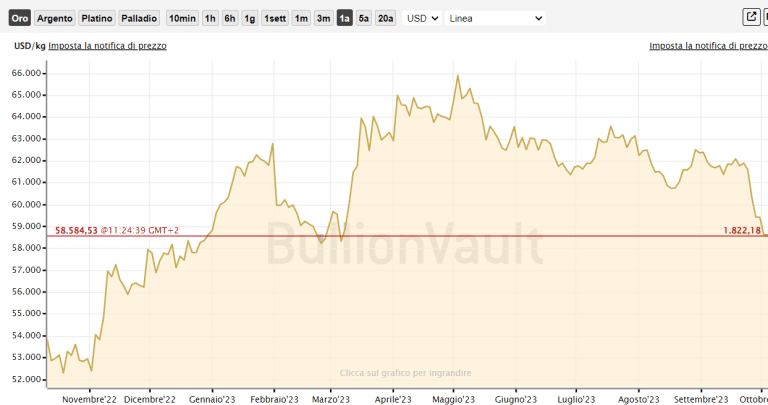The image size is (768, 405).
Task: Switch to the Argento tab
Action: pyautogui.click(x=55, y=18)
